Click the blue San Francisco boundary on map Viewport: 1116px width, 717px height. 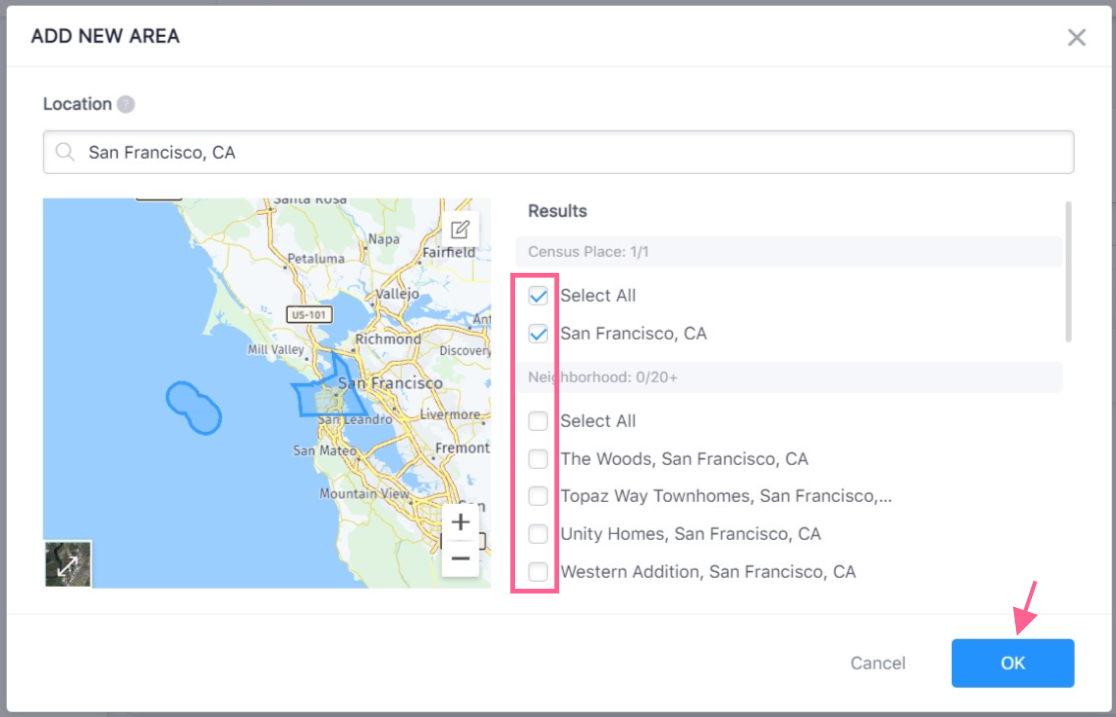click(328, 396)
